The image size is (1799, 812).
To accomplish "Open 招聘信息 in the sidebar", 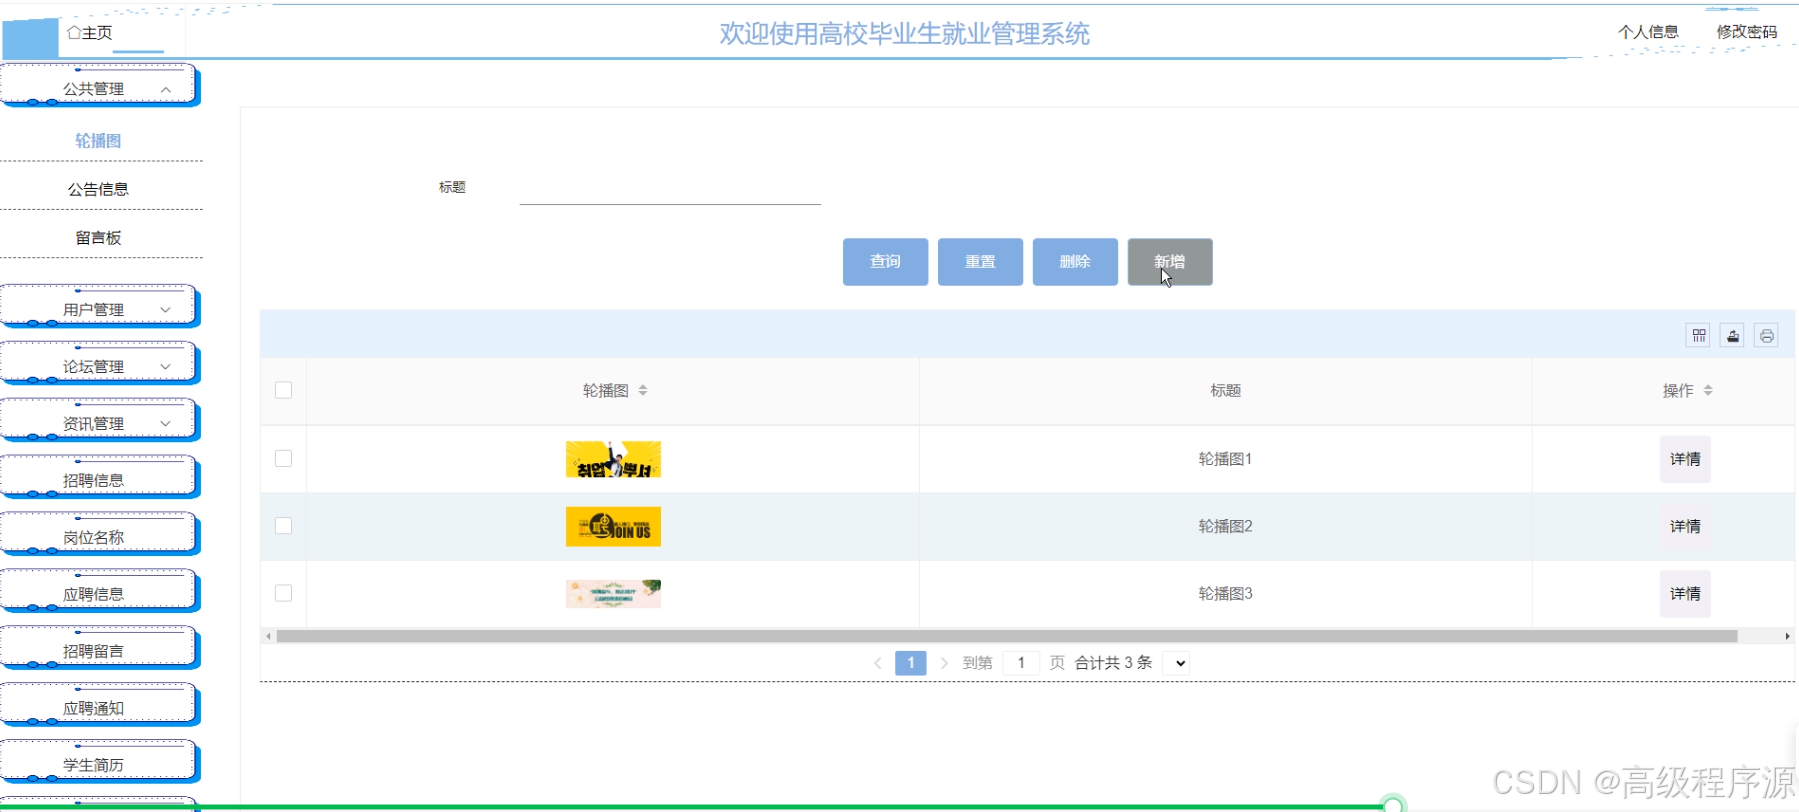I will [x=99, y=478].
